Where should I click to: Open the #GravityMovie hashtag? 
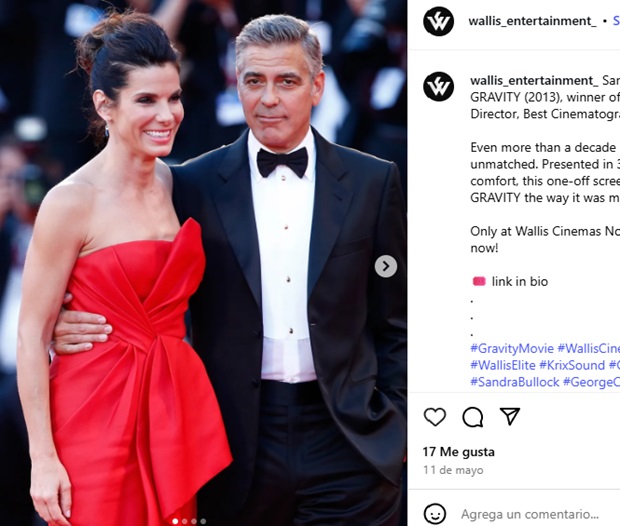click(x=512, y=348)
